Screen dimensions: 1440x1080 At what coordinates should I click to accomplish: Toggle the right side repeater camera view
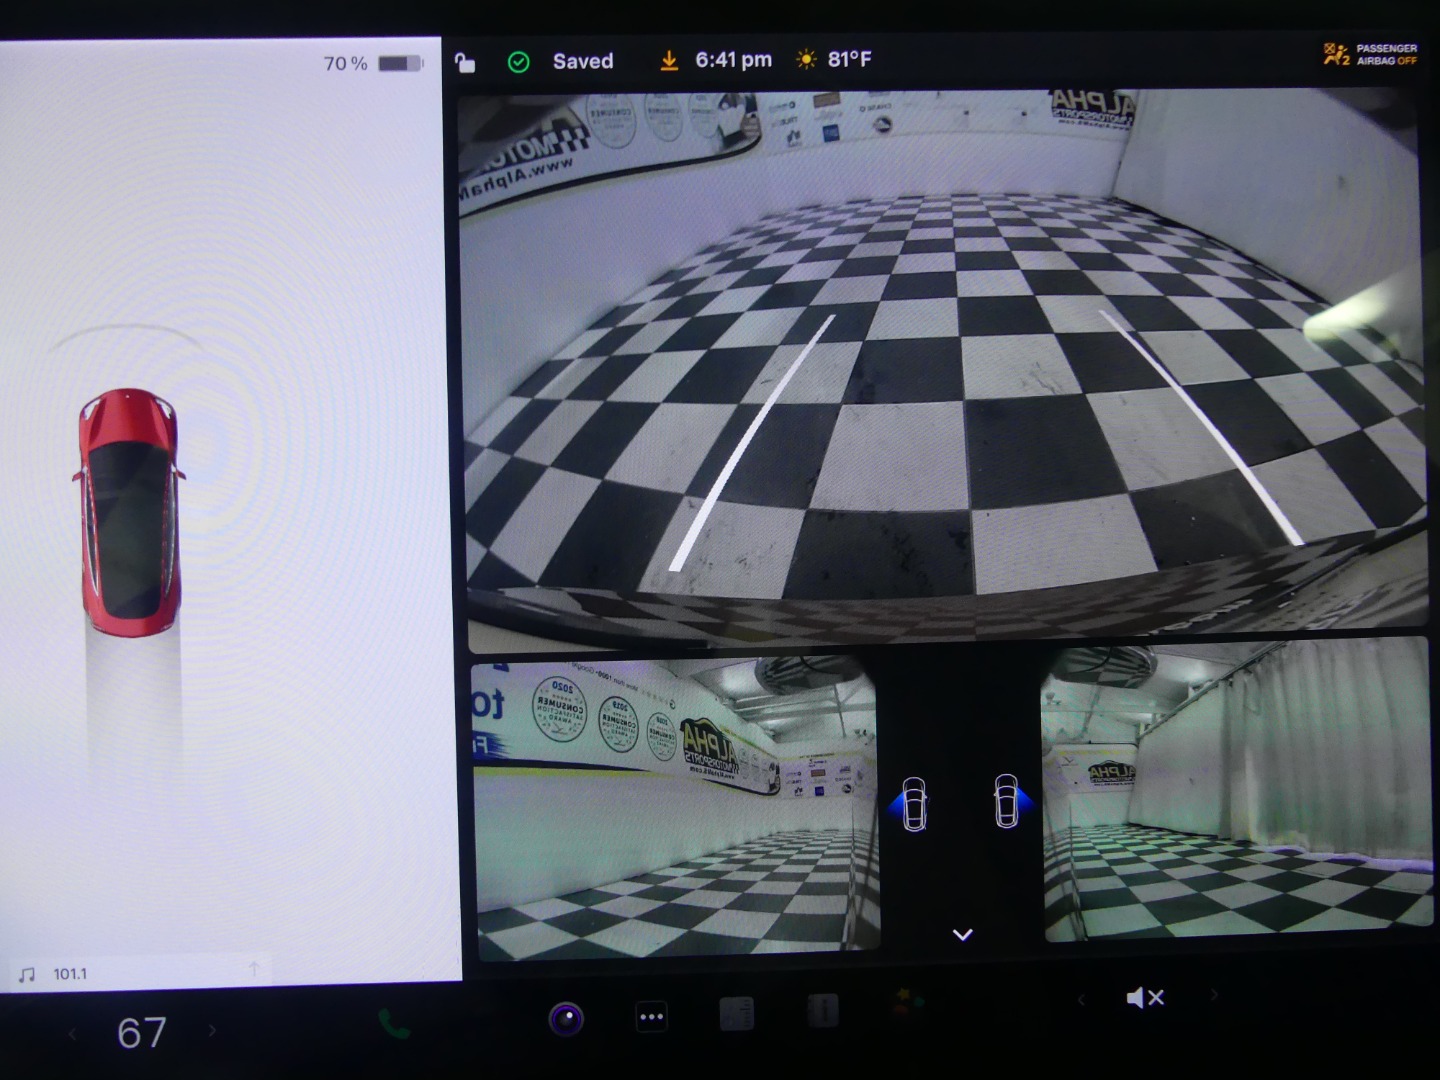pyautogui.click(x=1008, y=802)
